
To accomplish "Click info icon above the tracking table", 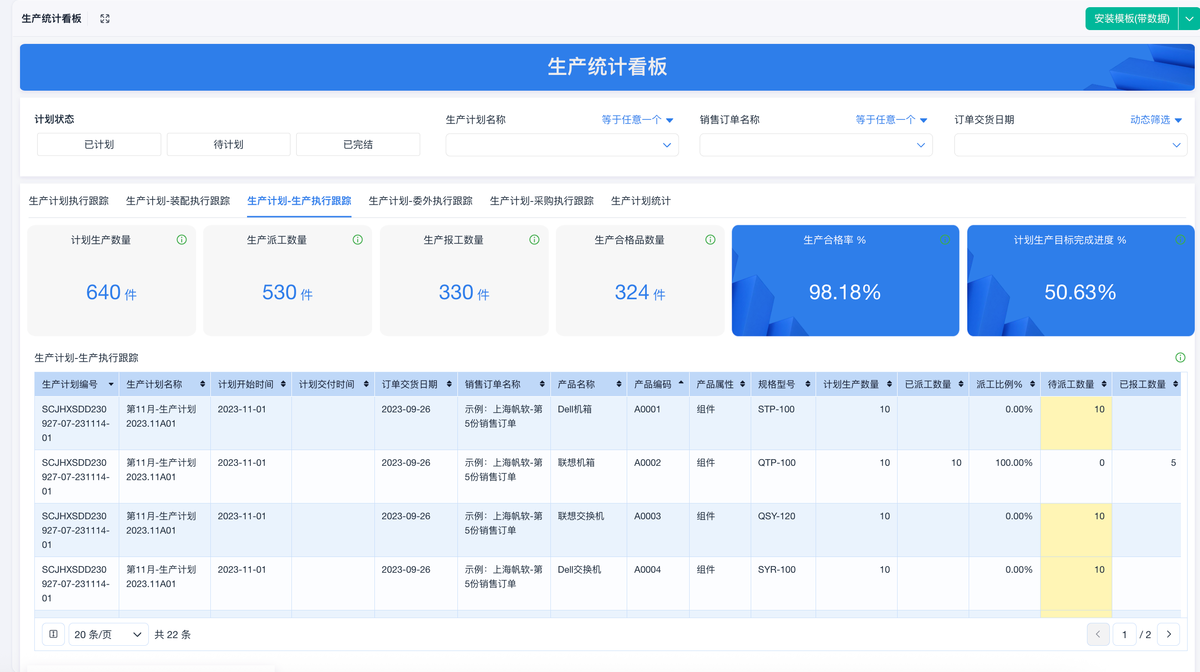I will tap(1180, 357).
